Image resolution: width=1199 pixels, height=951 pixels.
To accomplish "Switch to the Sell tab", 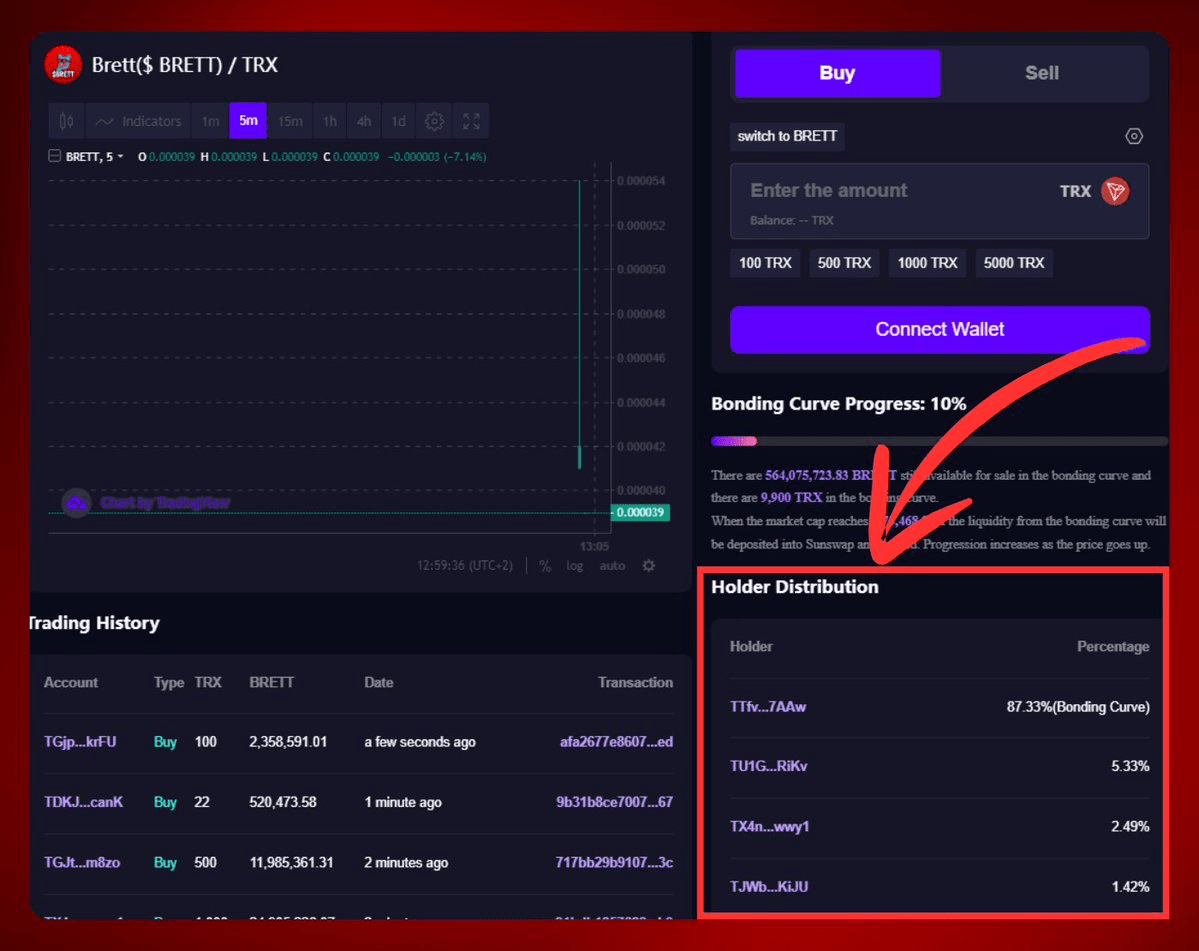I will (x=1041, y=73).
